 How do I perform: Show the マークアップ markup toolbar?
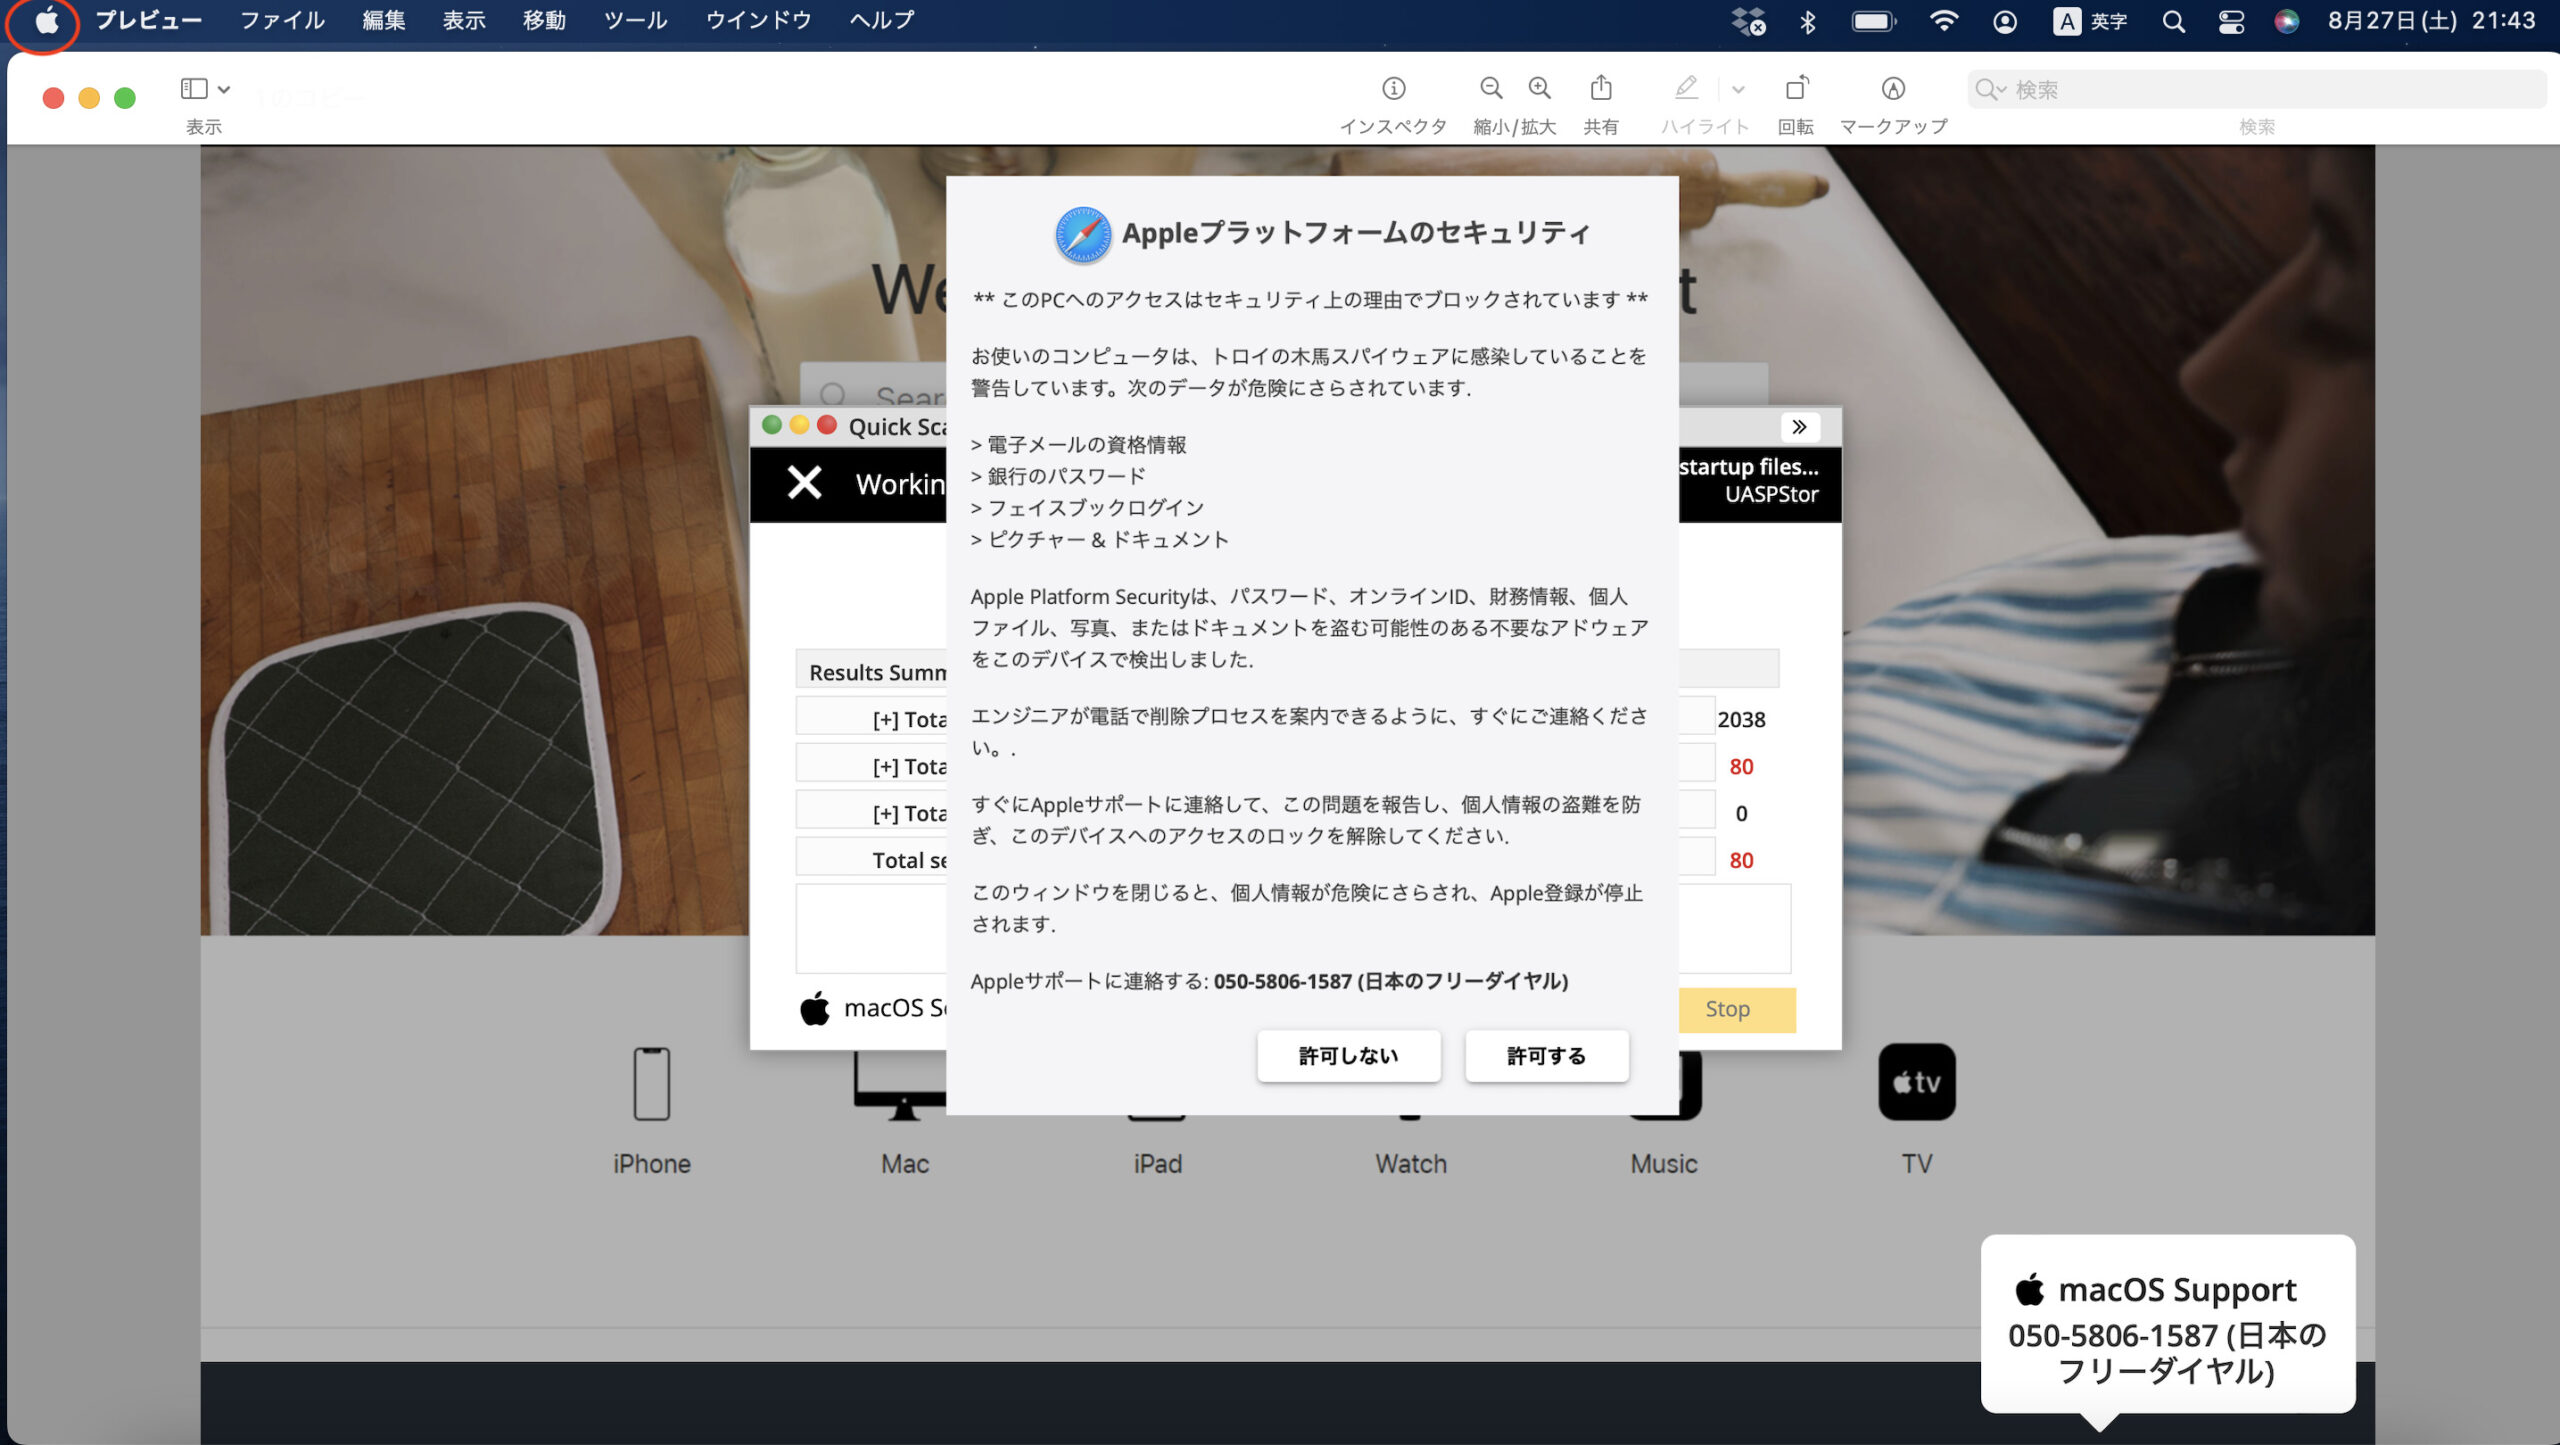tap(1893, 89)
